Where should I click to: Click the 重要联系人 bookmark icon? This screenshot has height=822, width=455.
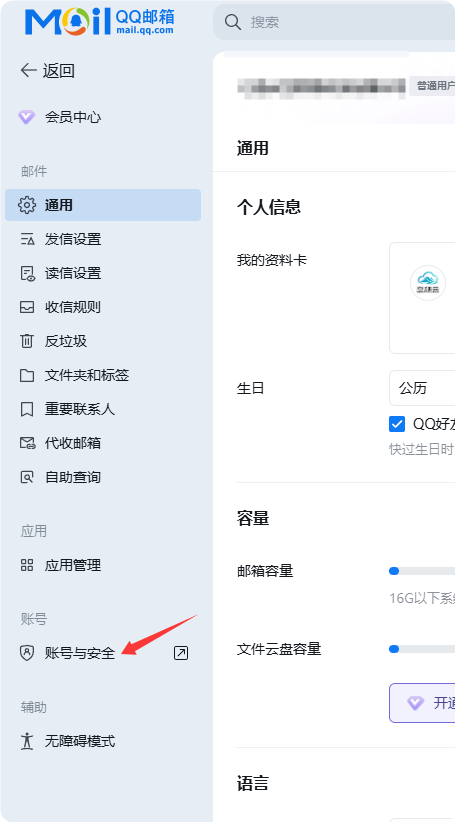pyautogui.click(x=27, y=409)
